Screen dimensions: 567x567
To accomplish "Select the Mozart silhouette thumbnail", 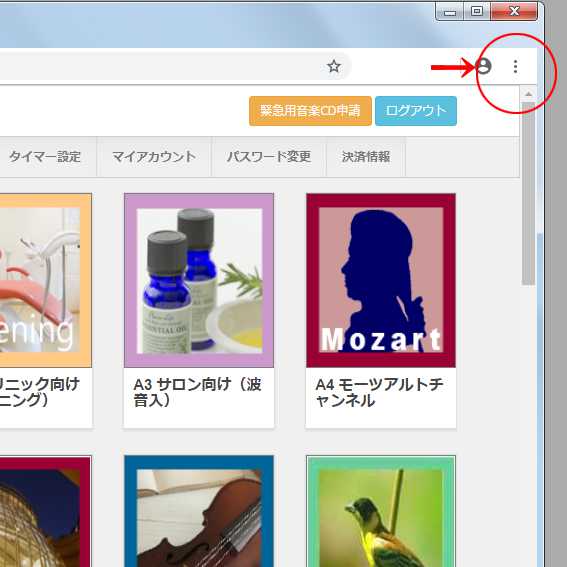I will coord(381,280).
